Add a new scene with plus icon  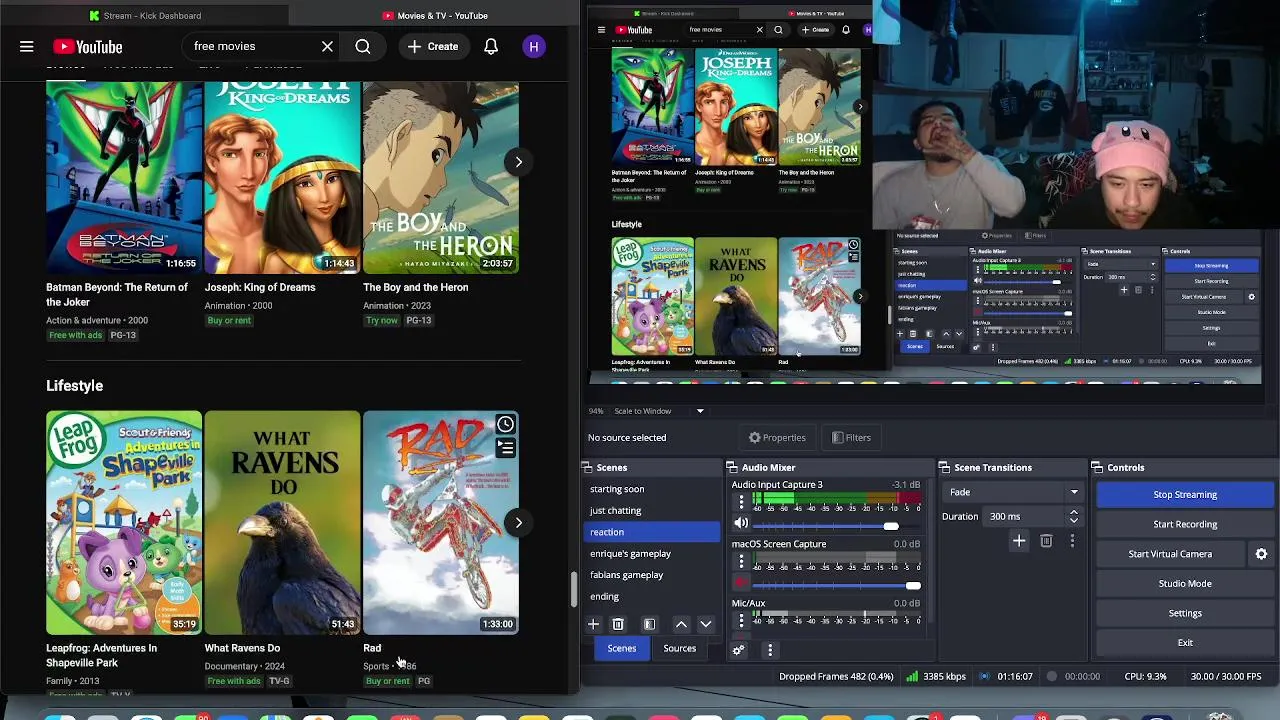coord(593,624)
